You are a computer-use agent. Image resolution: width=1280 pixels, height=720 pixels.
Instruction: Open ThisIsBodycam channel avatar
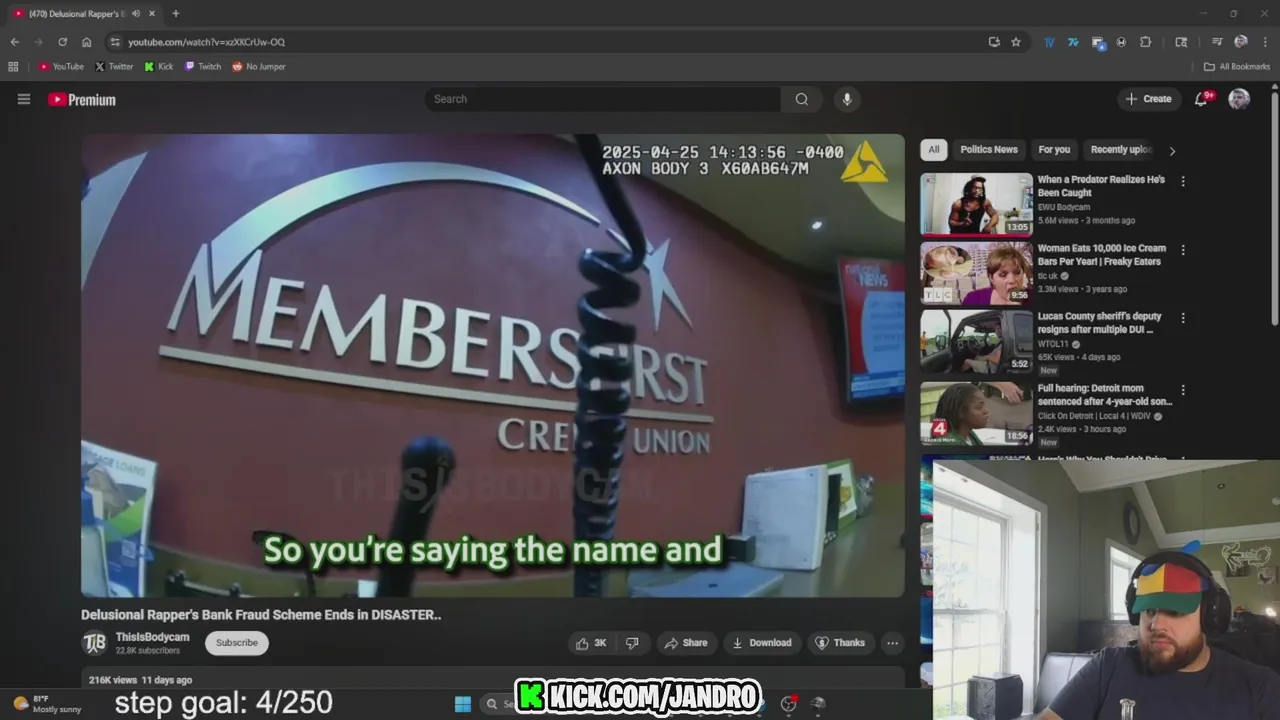pyautogui.click(x=94, y=643)
